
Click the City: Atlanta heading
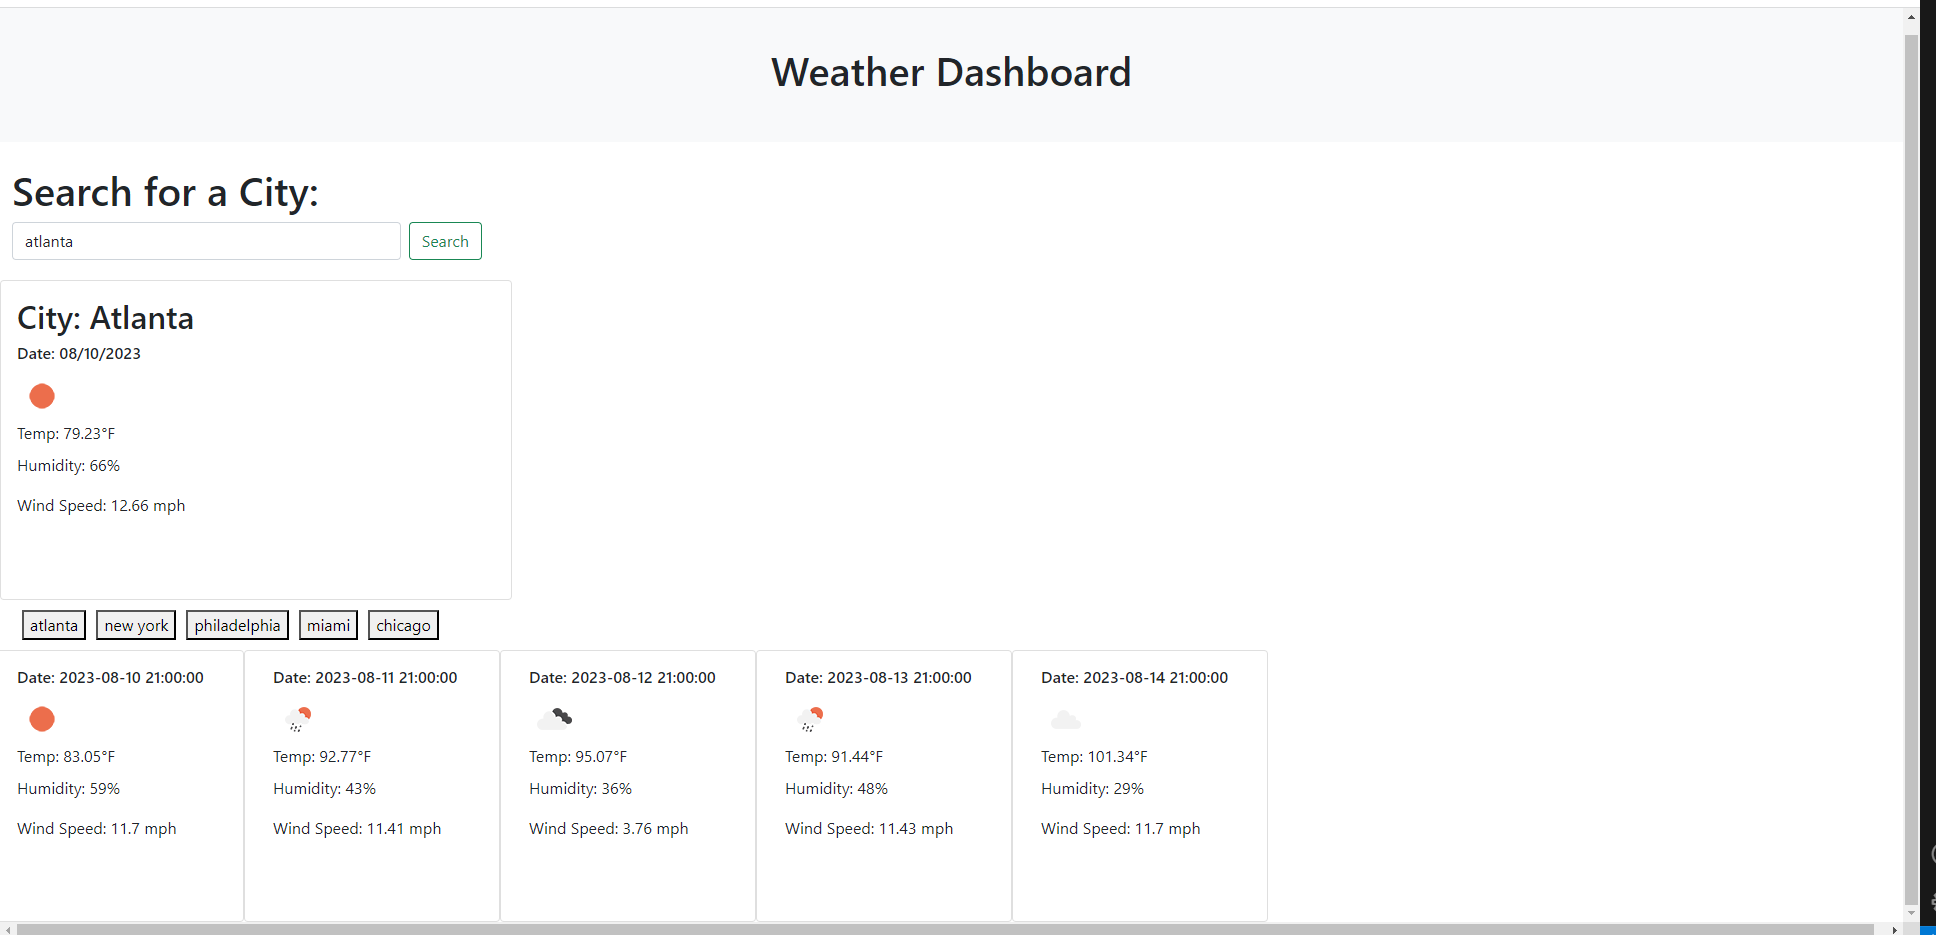[x=105, y=318]
